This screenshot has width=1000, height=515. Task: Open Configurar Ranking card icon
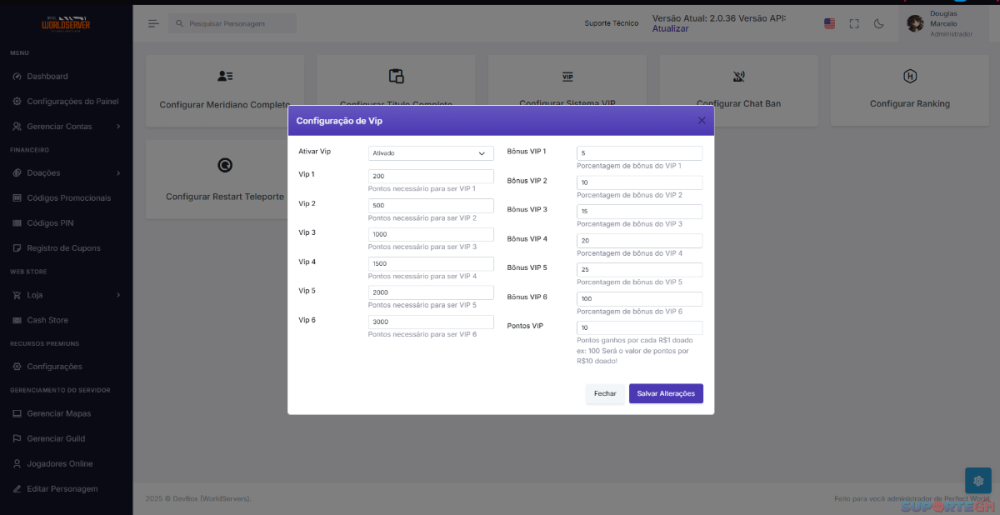pos(909,76)
